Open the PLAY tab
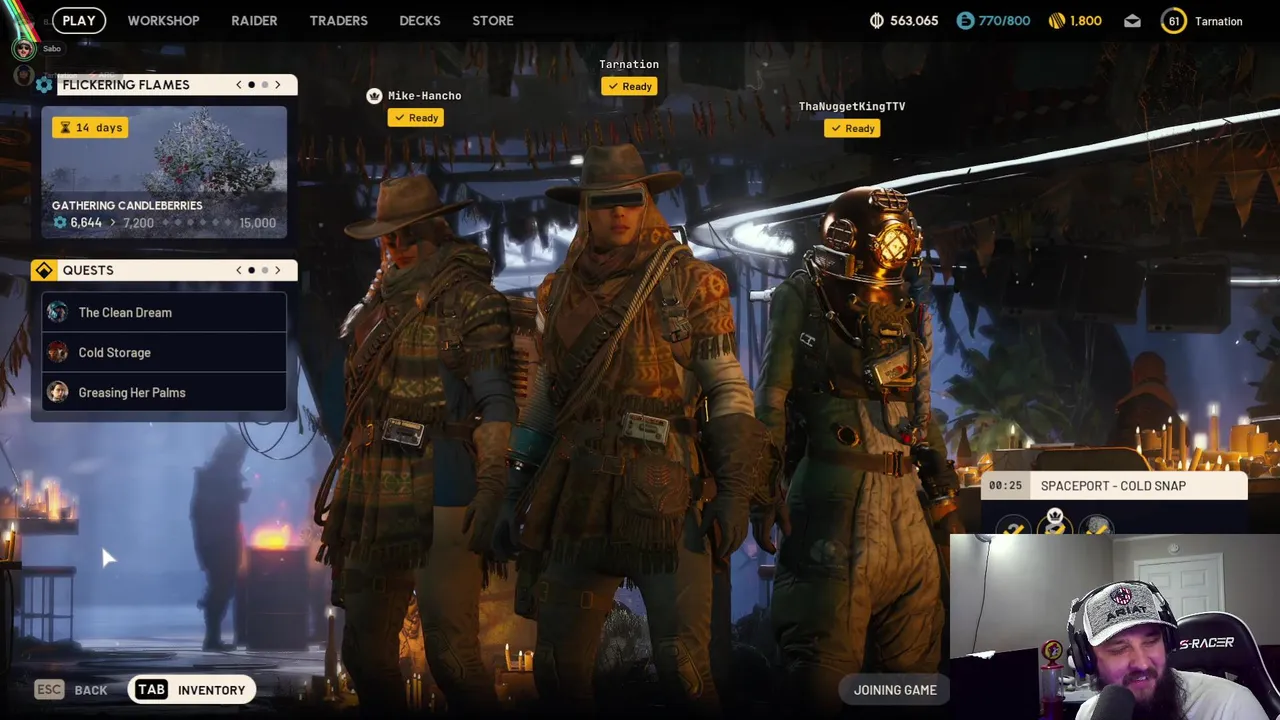 [x=79, y=20]
